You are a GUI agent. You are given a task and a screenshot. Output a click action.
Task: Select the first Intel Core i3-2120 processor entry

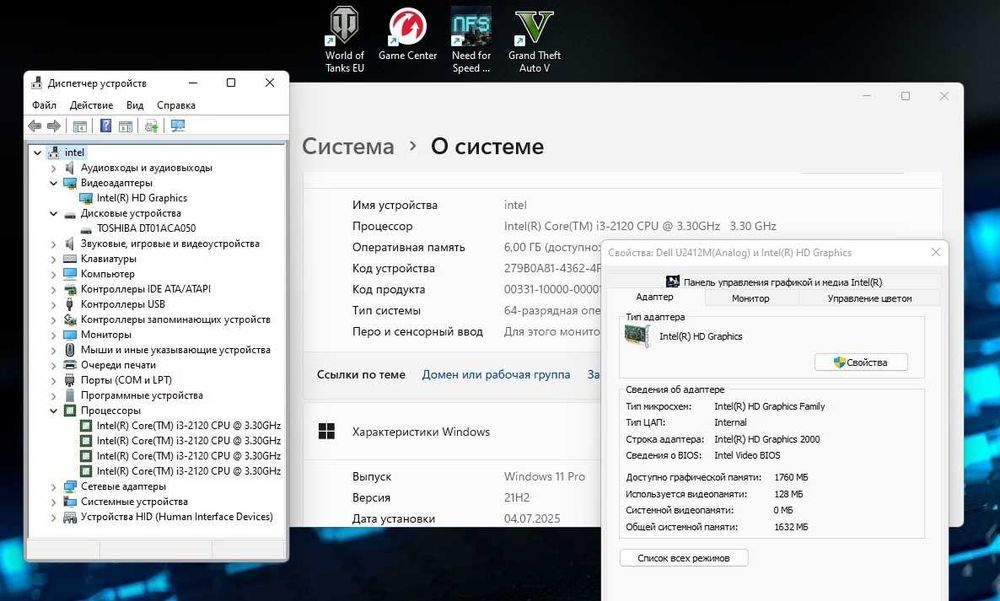click(x=188, y=426)
